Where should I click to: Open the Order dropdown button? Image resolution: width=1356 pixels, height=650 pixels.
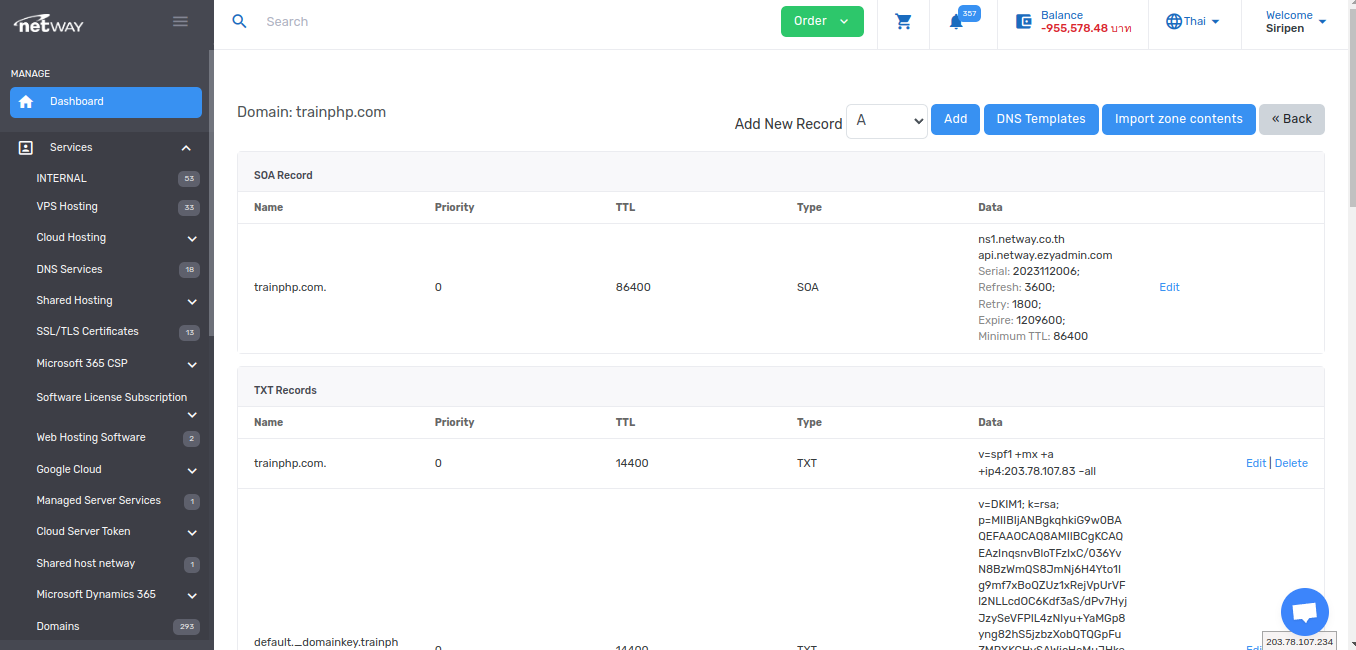(821, 21)
